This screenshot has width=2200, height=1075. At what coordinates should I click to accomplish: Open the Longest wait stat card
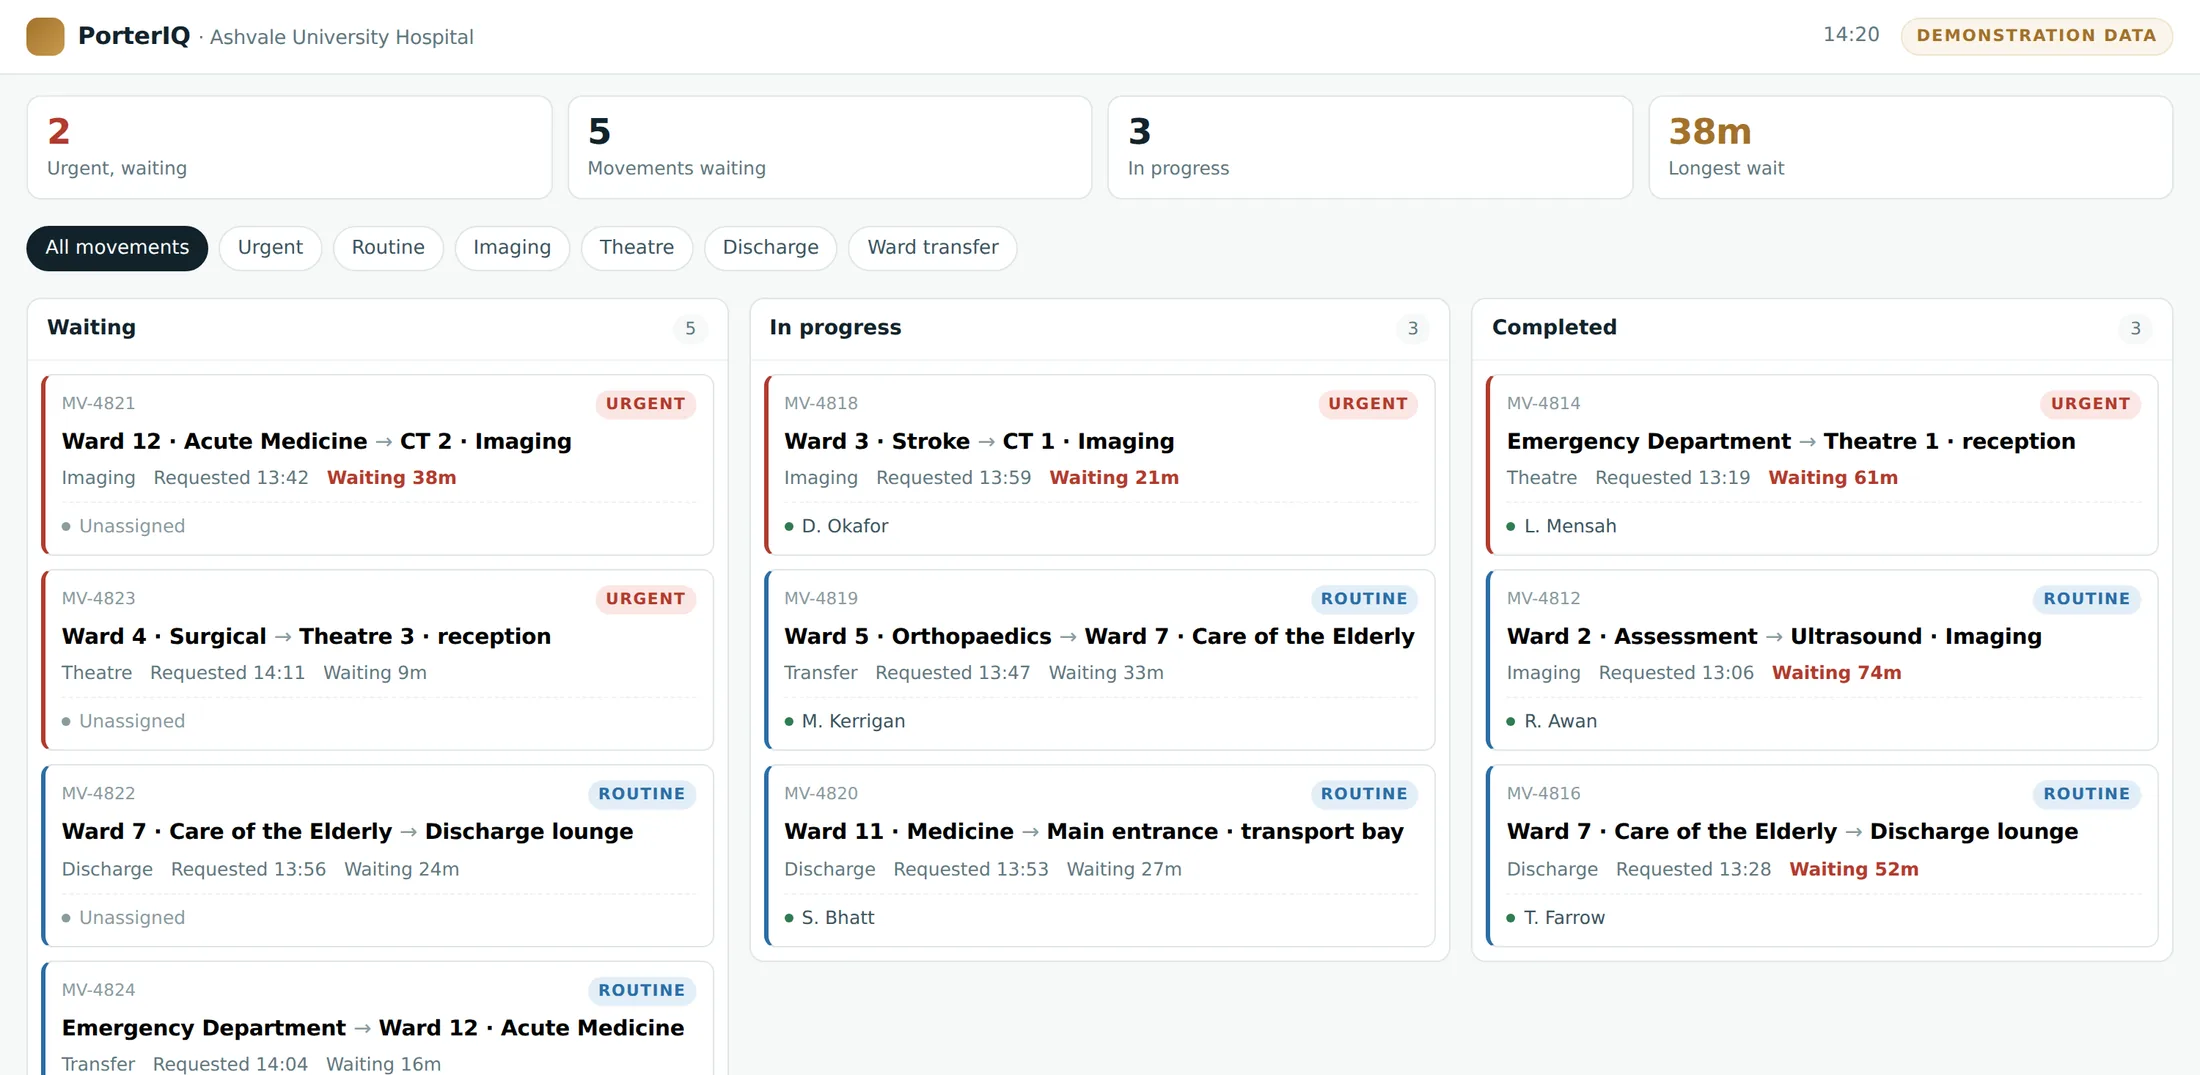click(1911, 147)
